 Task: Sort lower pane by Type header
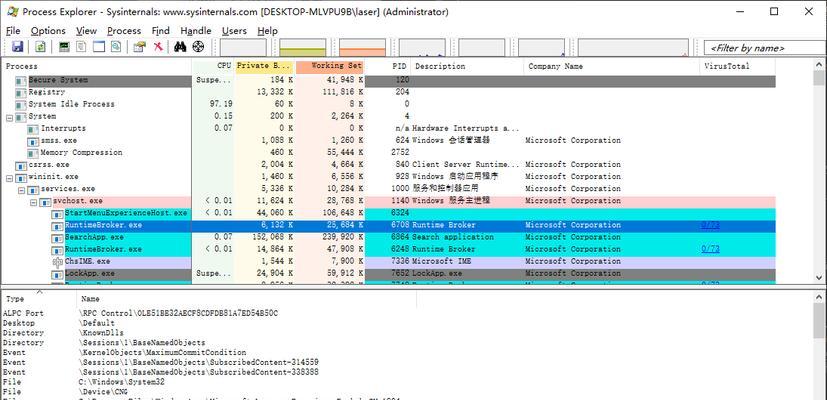(40, 299)
